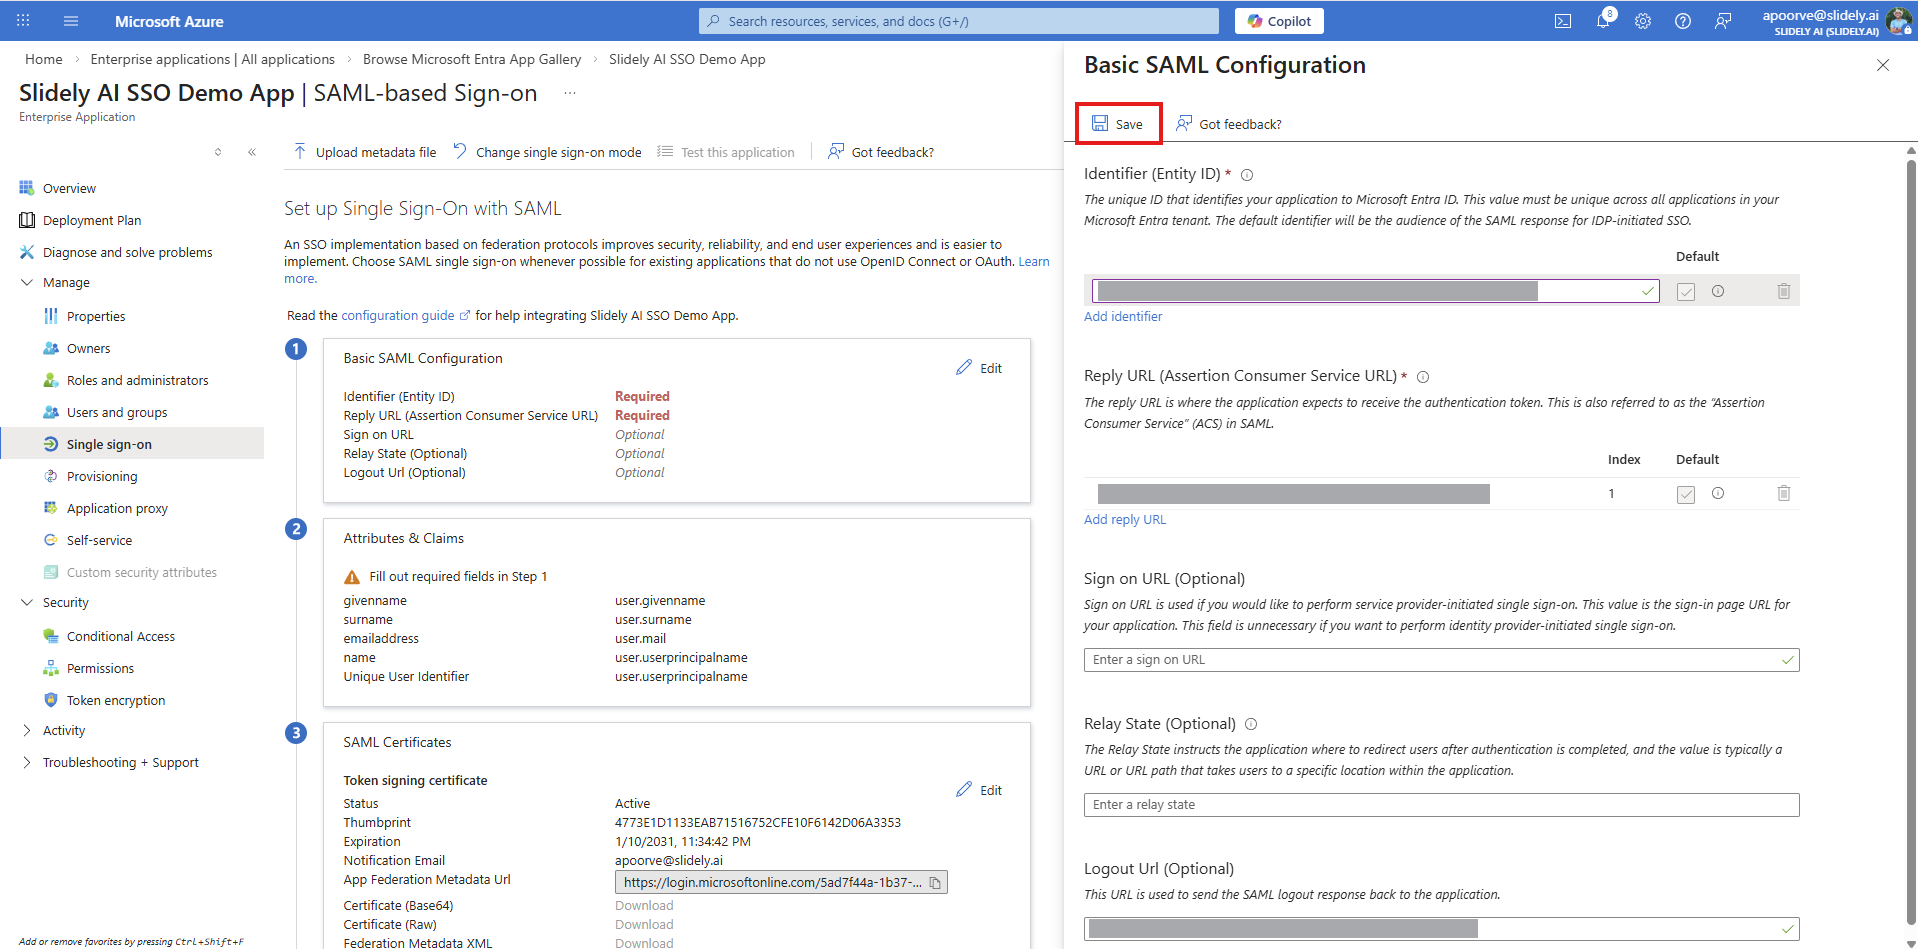The width and height of the screenshot is (1918, 949).
Task: Open the ellipsis menu beside page title
Action: [570, 93]
